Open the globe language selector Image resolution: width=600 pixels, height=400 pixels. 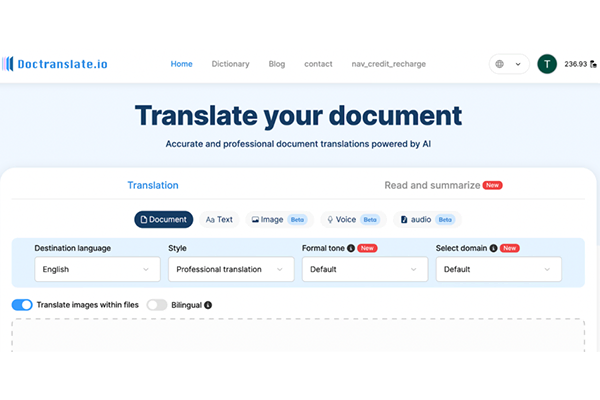(509, 64)
